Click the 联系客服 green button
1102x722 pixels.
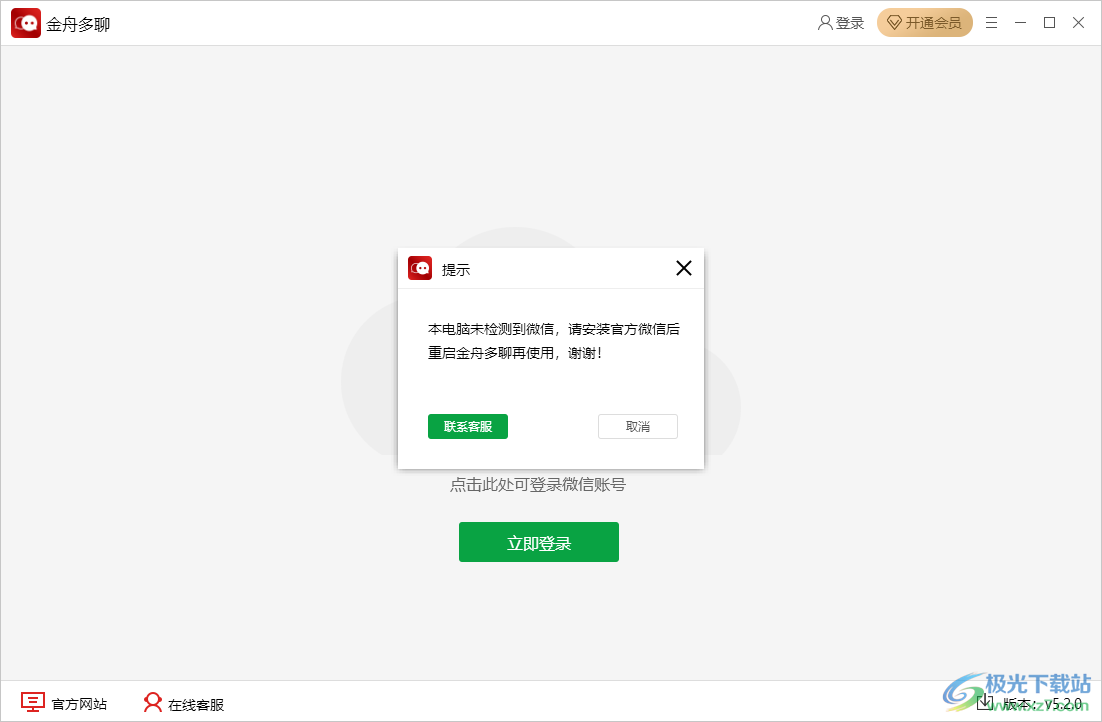(x=467, y=427)
